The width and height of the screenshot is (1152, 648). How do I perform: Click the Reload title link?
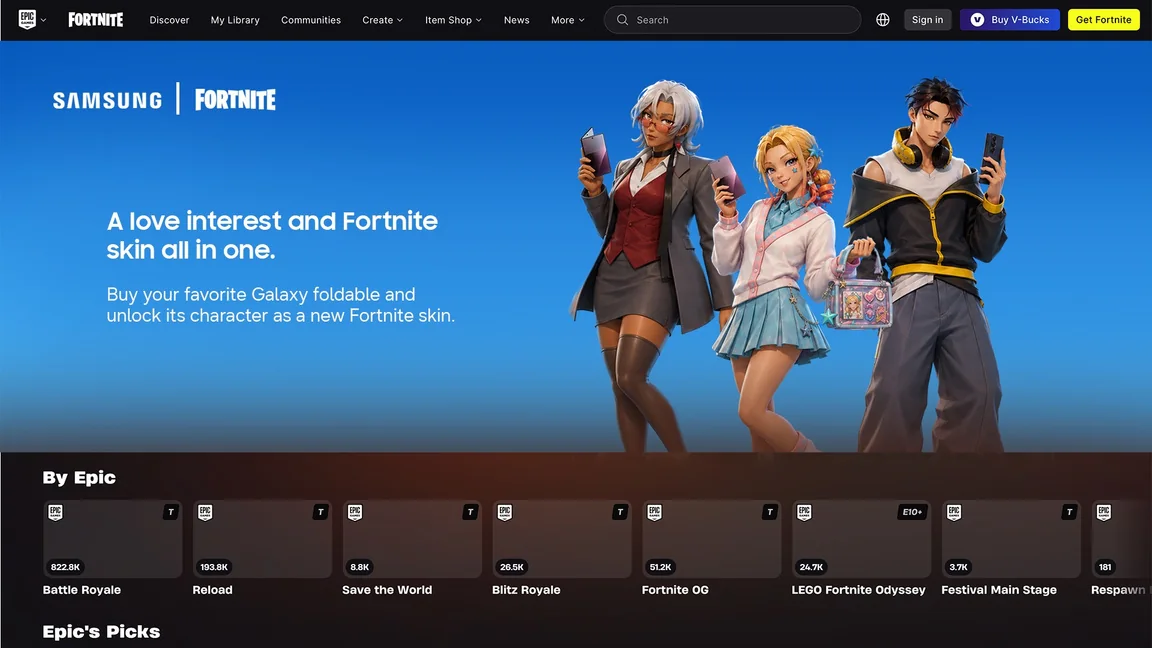click(212, 590)
